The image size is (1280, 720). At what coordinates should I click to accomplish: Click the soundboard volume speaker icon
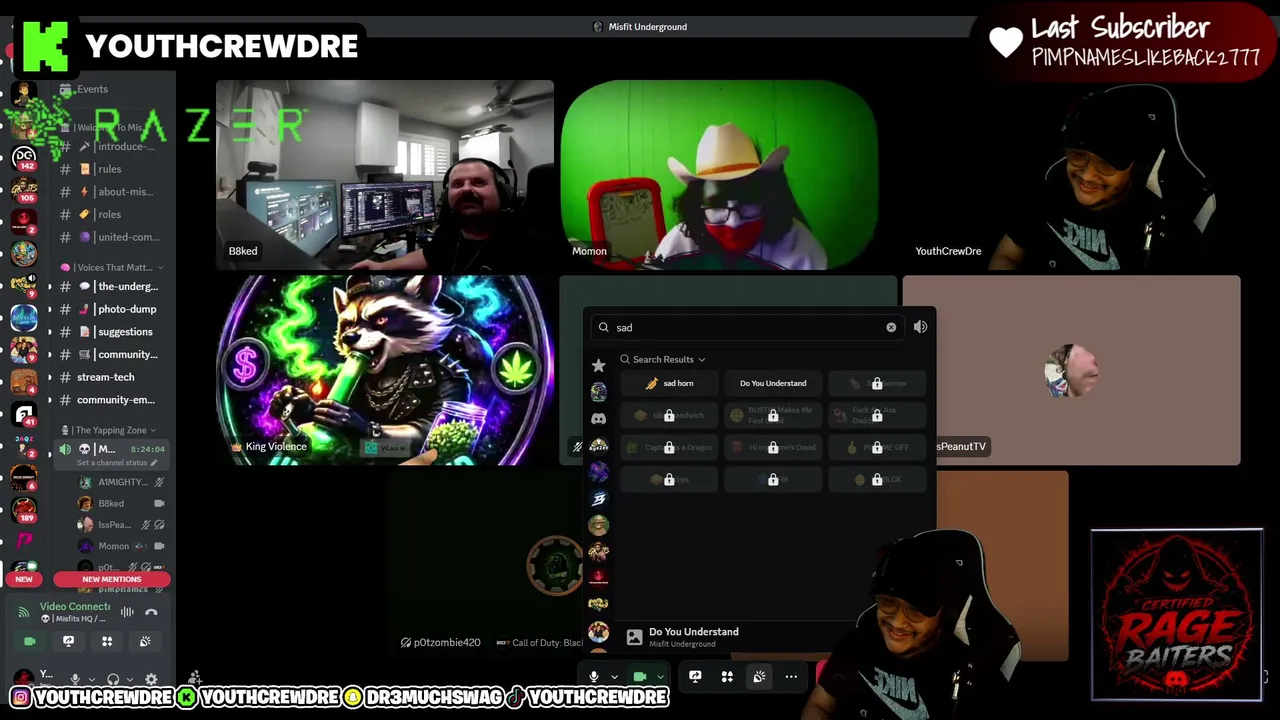click(x=920, y=327)
